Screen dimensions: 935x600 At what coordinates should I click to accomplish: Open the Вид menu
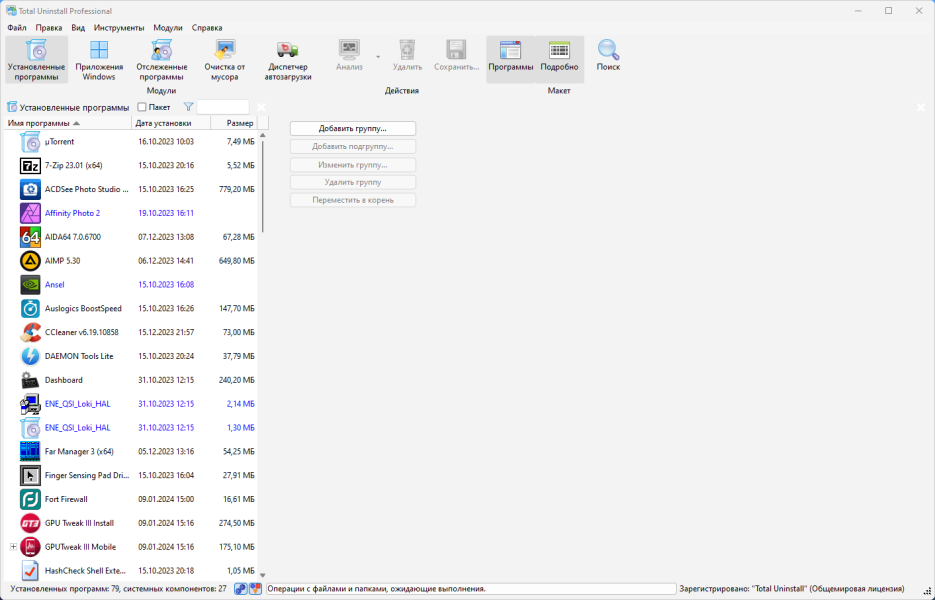pyautogui.click(x=78, y=28)
